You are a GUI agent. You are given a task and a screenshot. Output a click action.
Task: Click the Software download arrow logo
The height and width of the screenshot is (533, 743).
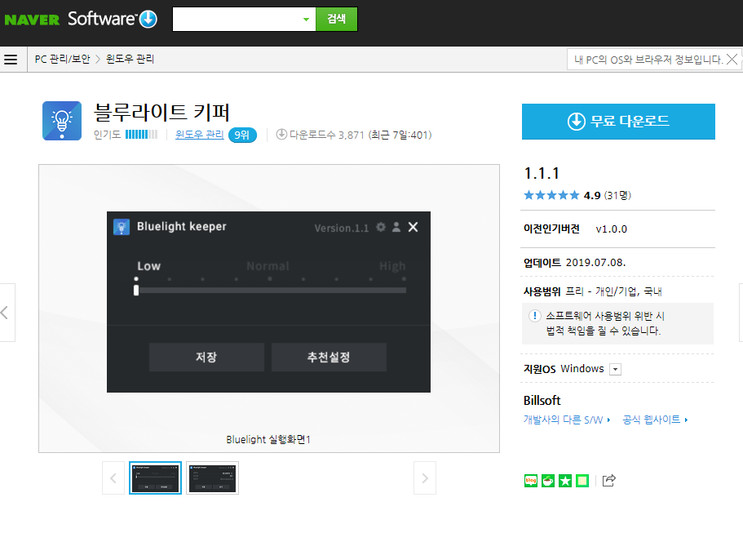(148, 19)
